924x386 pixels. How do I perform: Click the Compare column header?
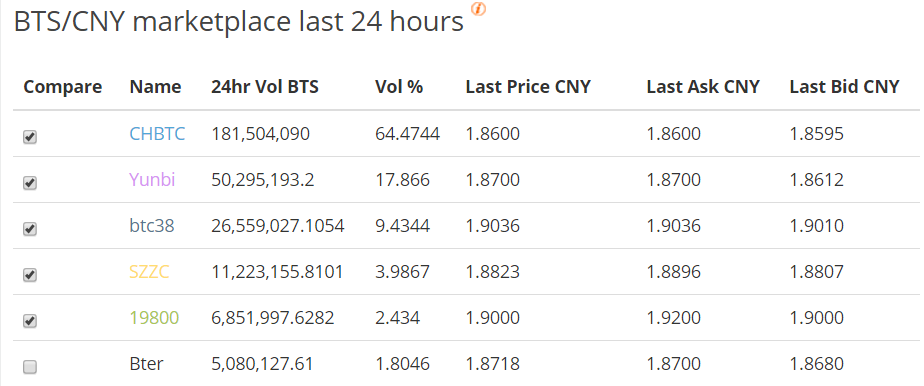[x=62, y=87]
